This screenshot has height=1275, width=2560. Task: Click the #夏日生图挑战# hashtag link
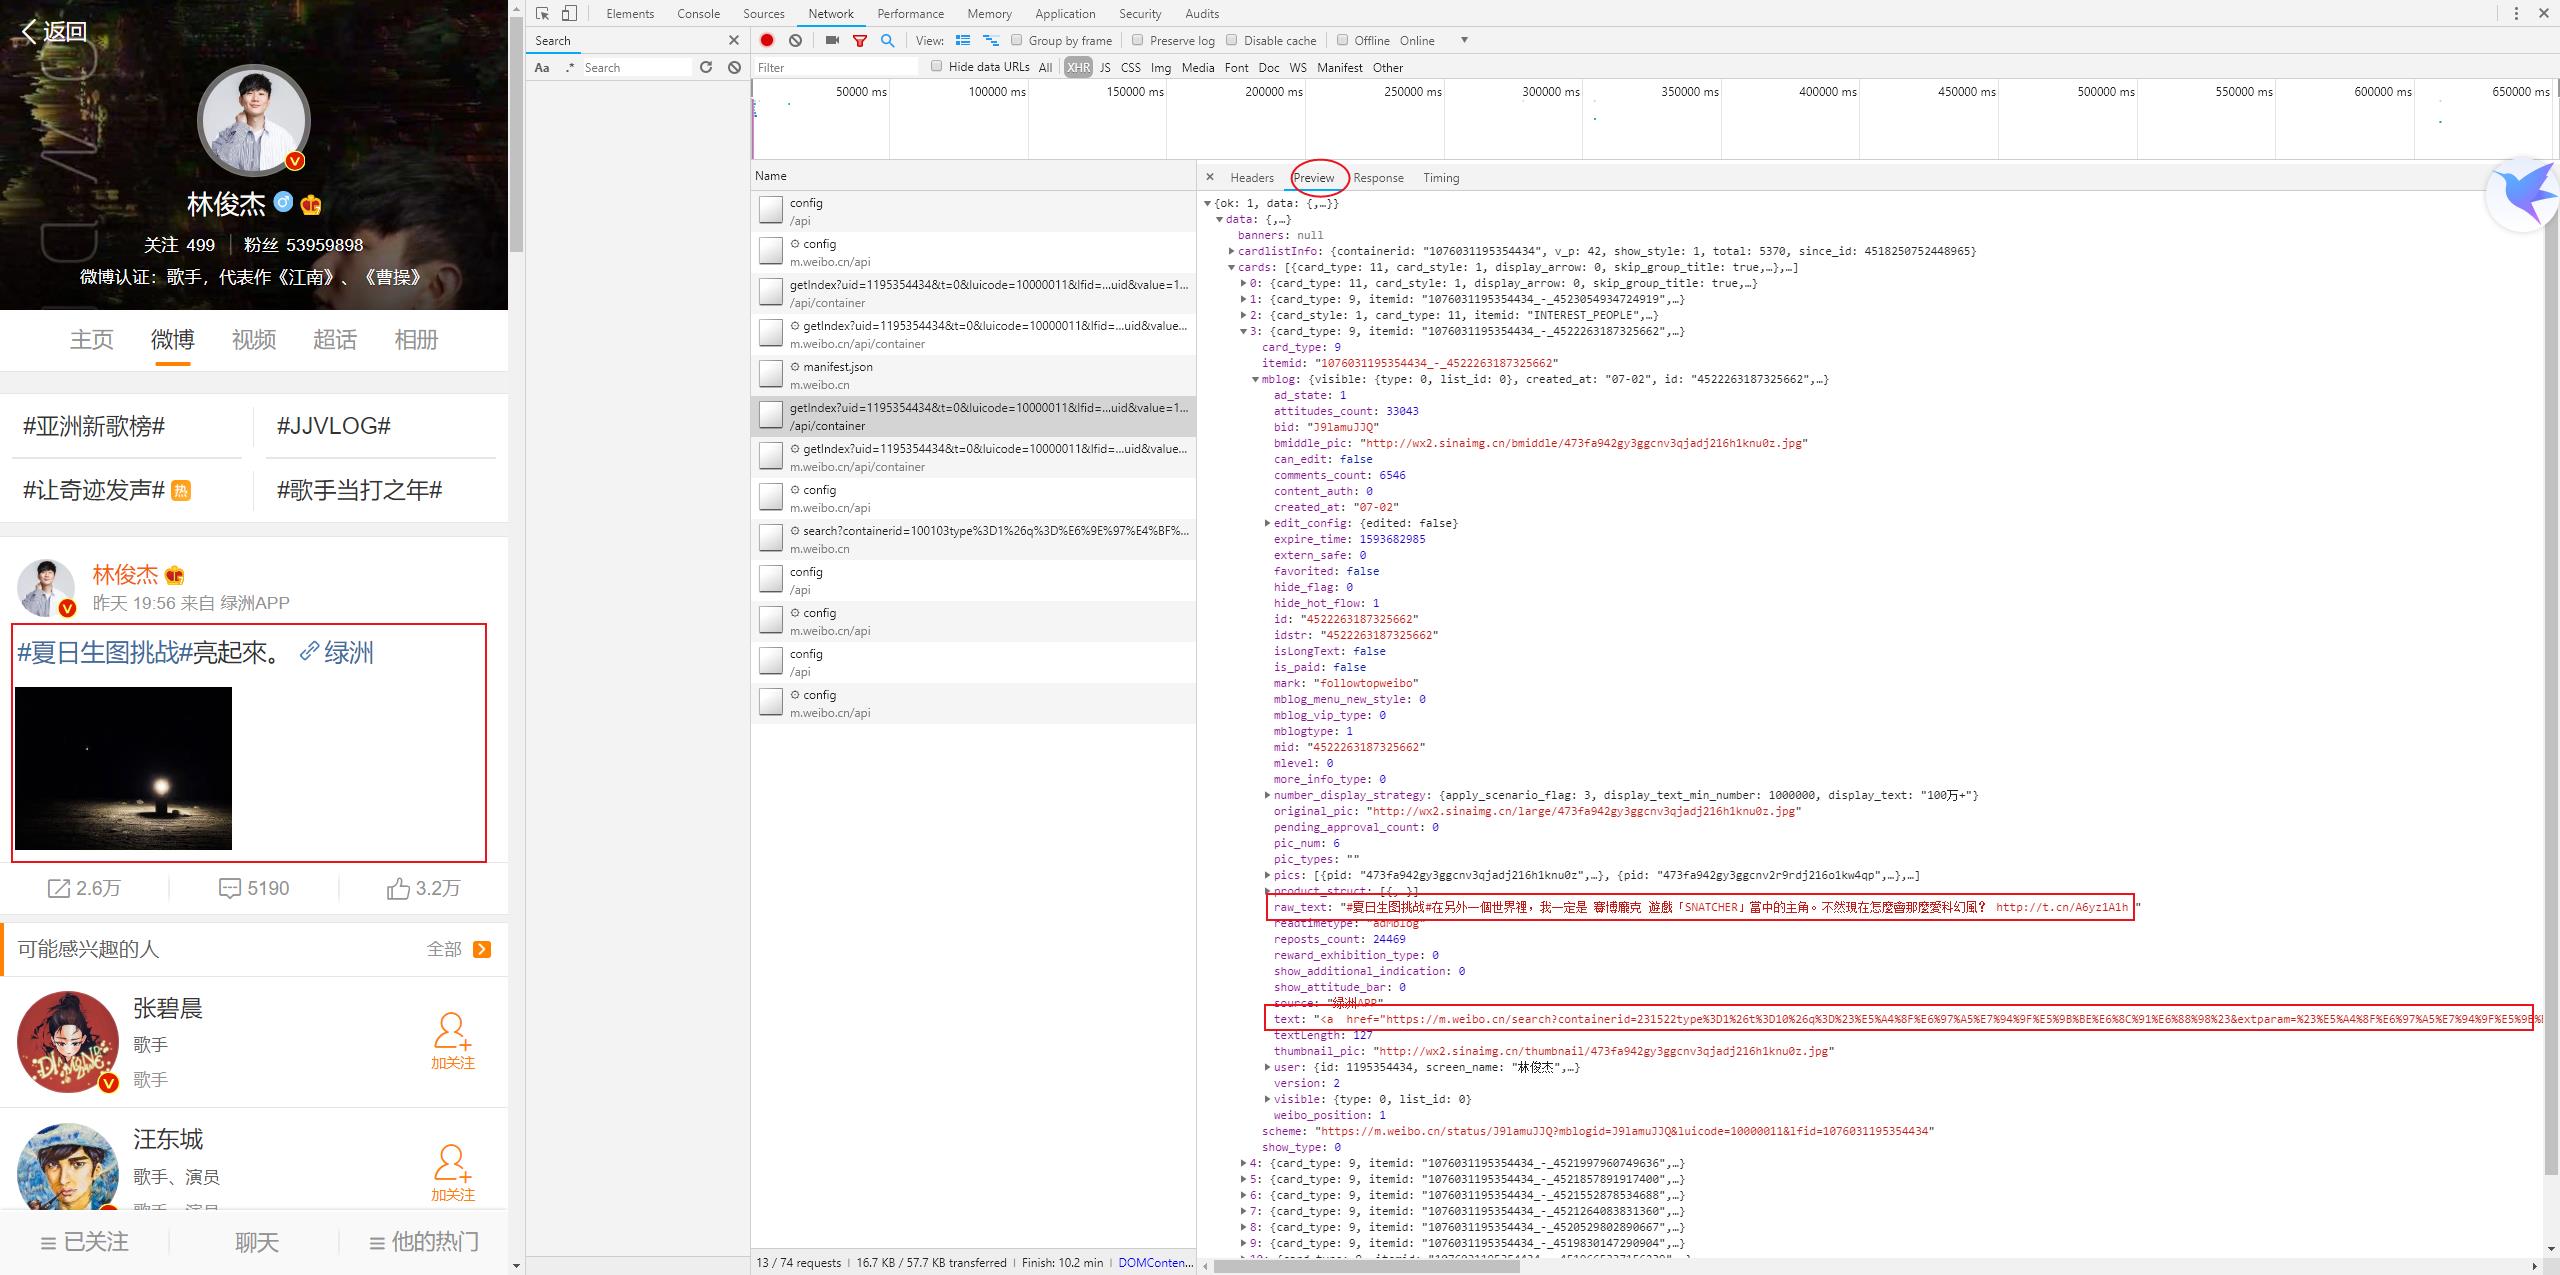[104, 653]
